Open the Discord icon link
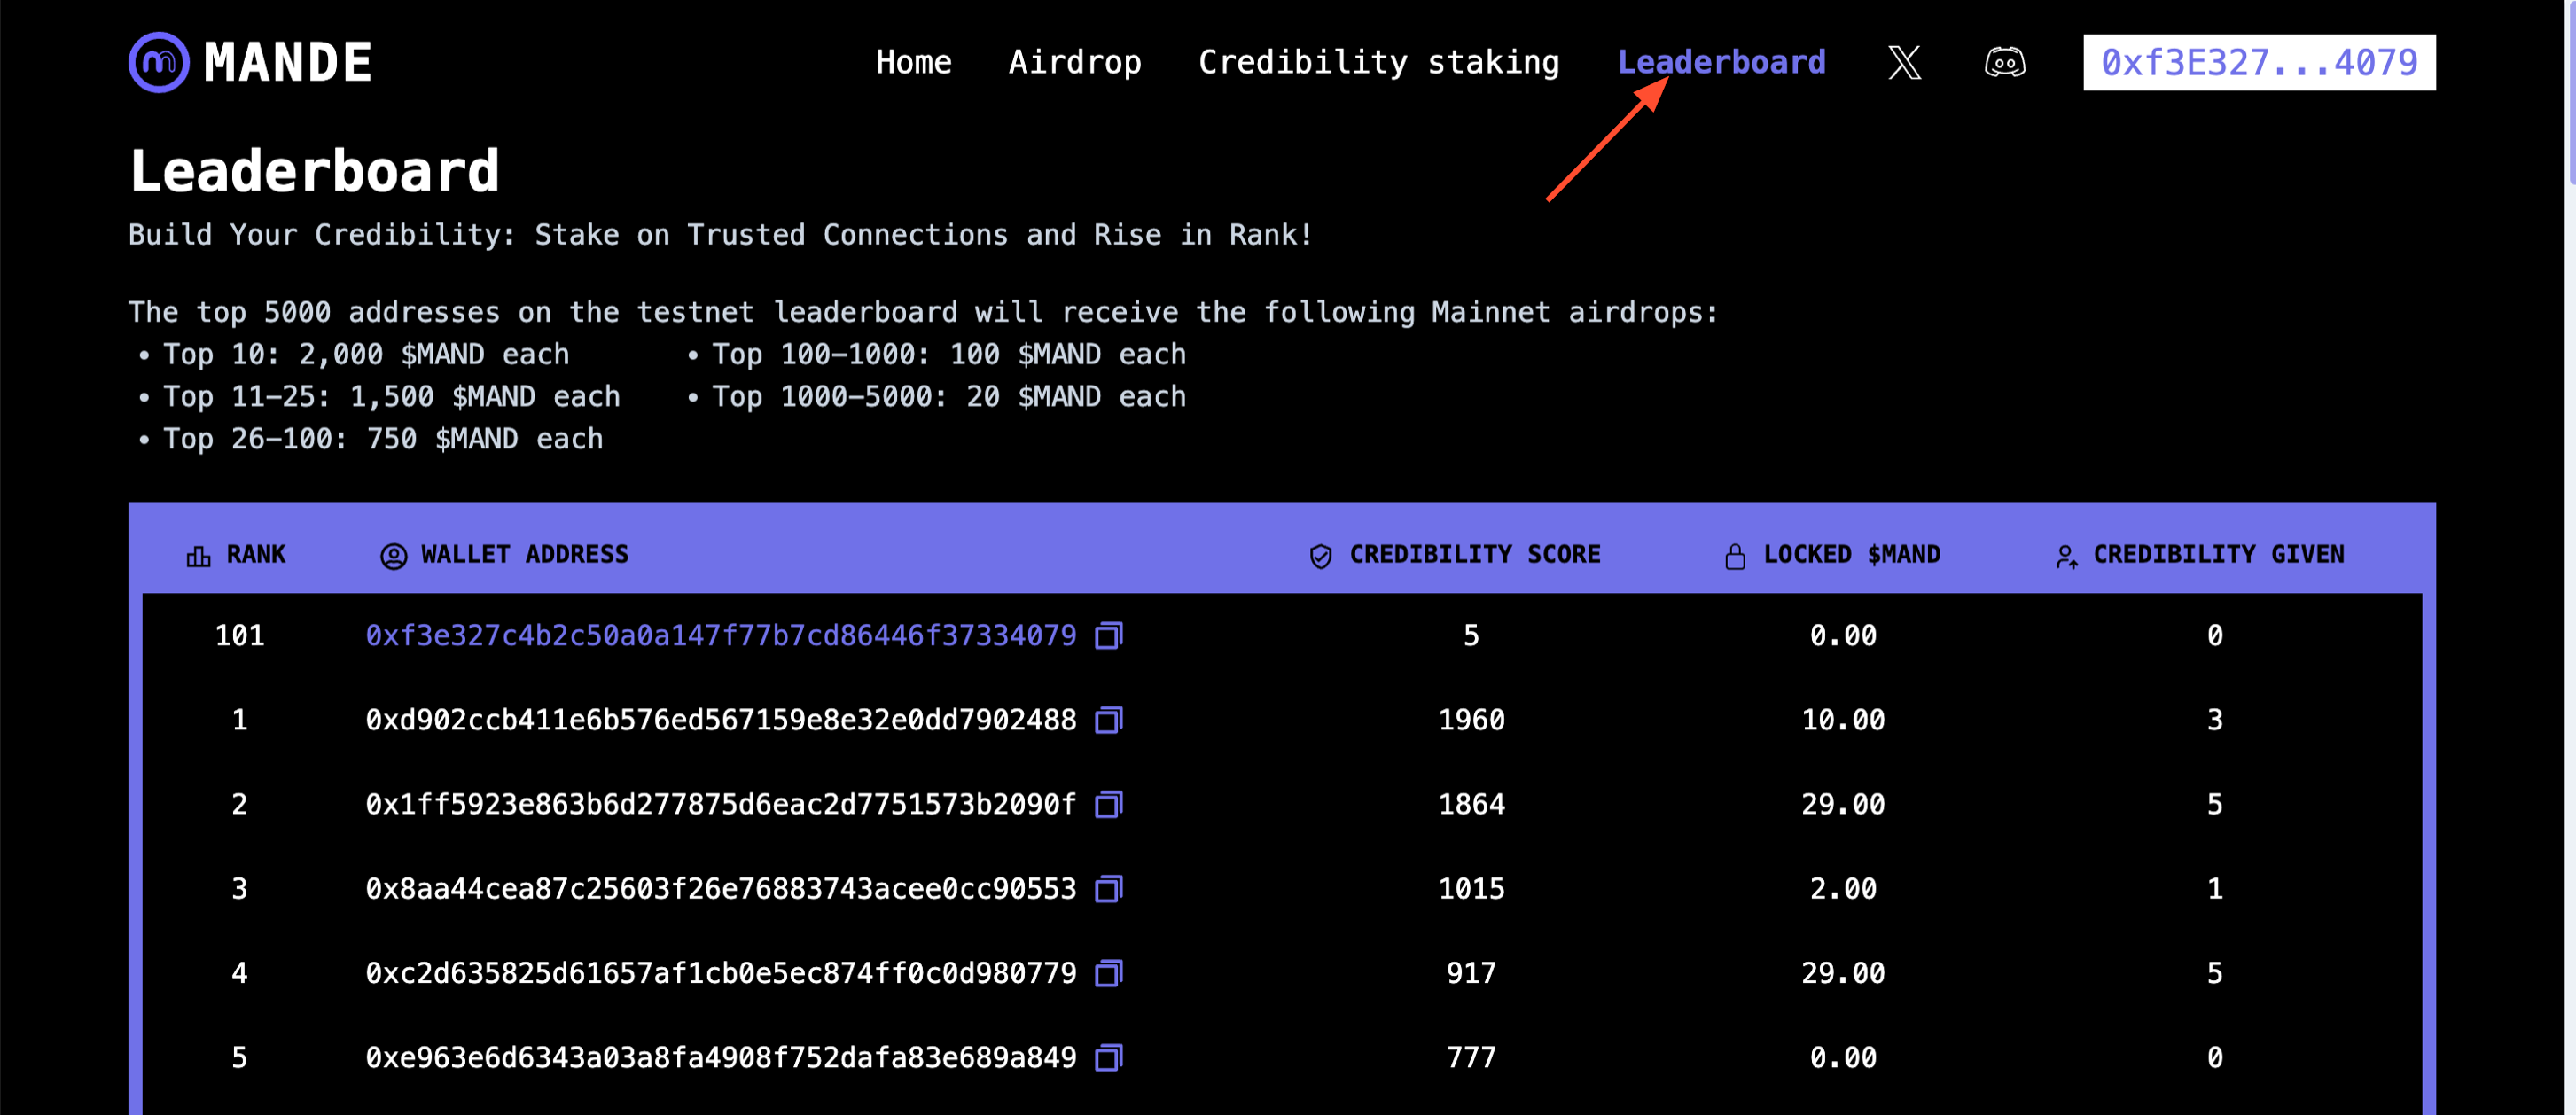 click(2004, 62)
